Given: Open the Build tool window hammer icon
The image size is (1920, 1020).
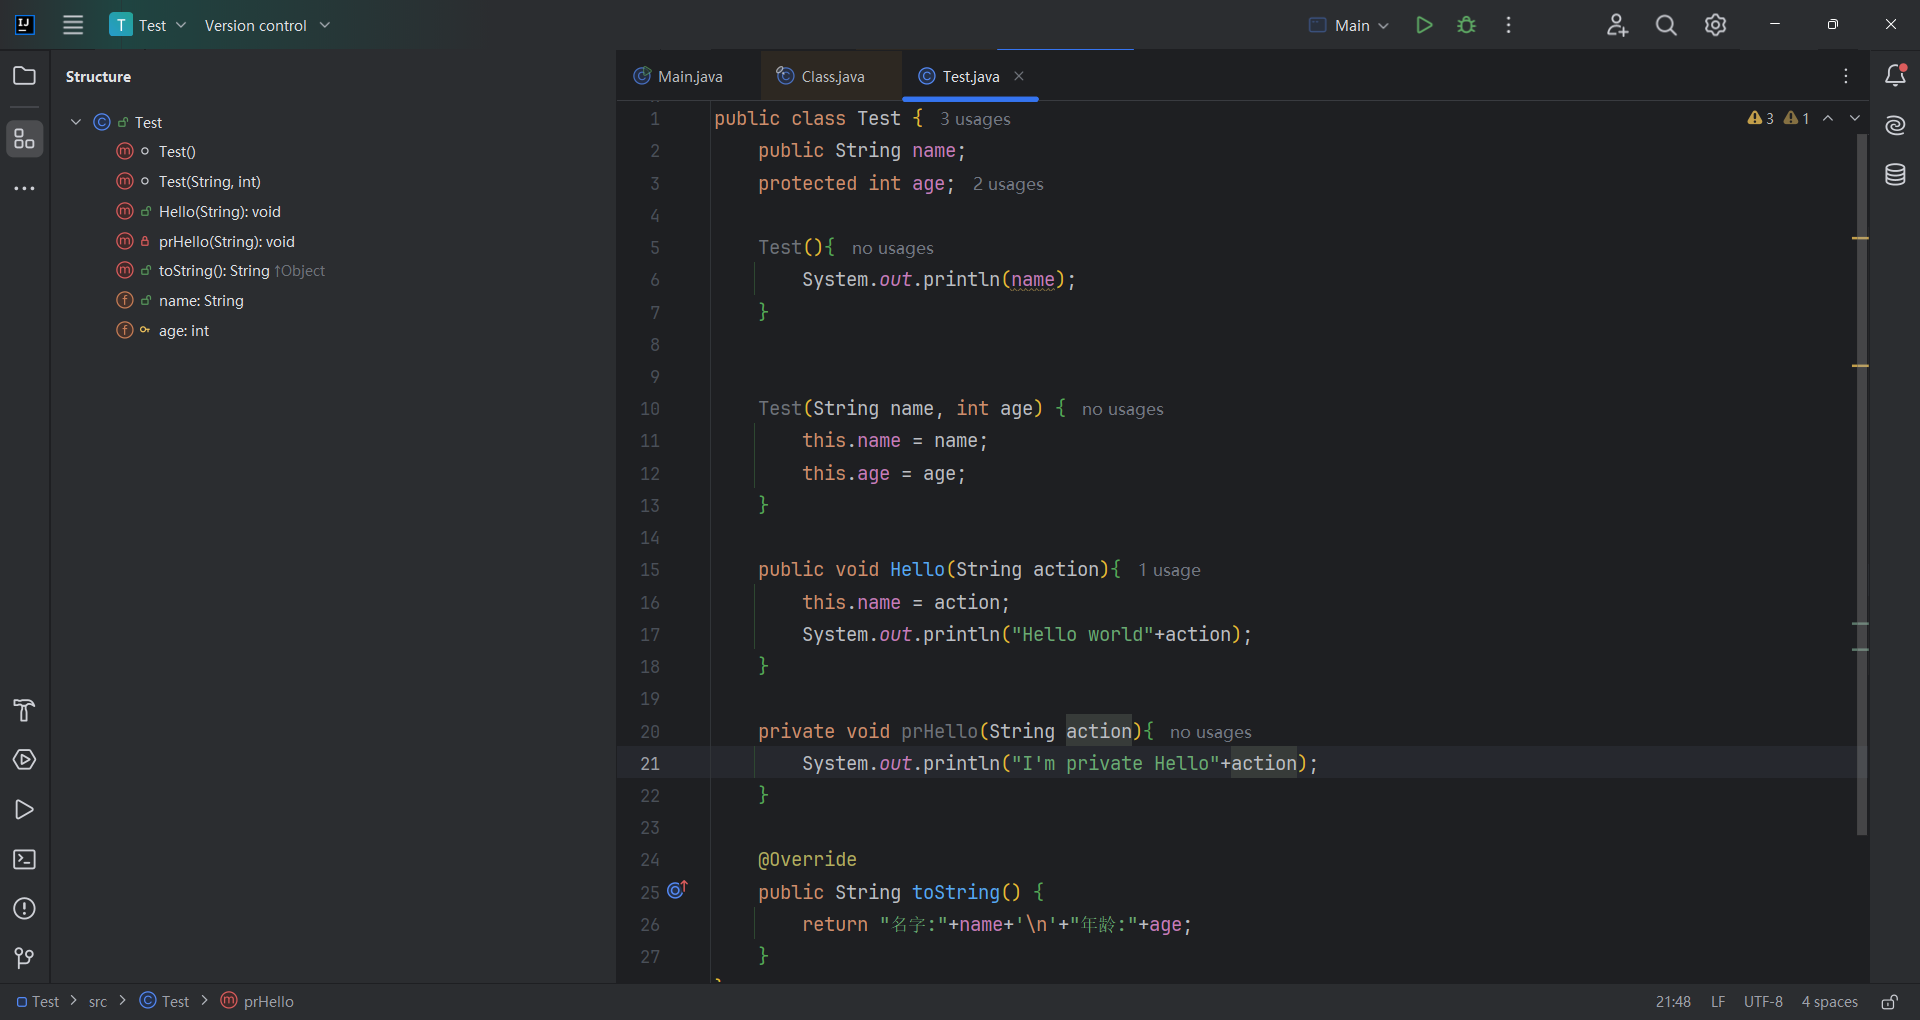Looking at the screenshot, I should click(x=24, y=710).
